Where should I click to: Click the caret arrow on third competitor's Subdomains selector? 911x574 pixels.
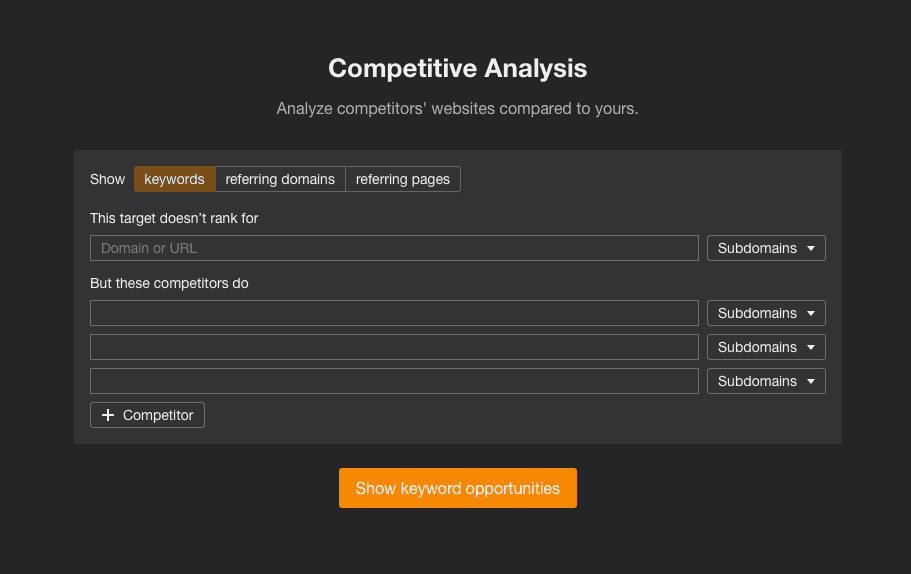coord(811,381)
